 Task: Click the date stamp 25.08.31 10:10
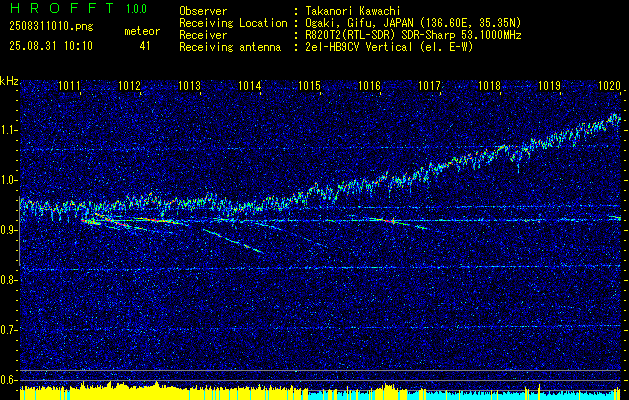51,46
